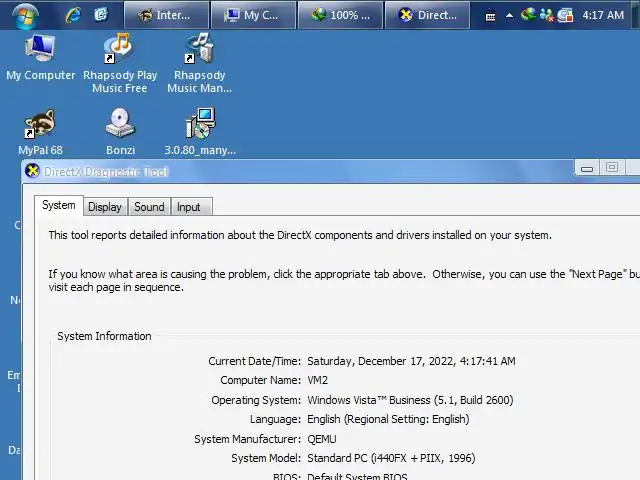This screenshot has width=640, height=480.
Task: Click the DirectX Diagnostic Tool title icon
Action: click(x=32, y=171)
